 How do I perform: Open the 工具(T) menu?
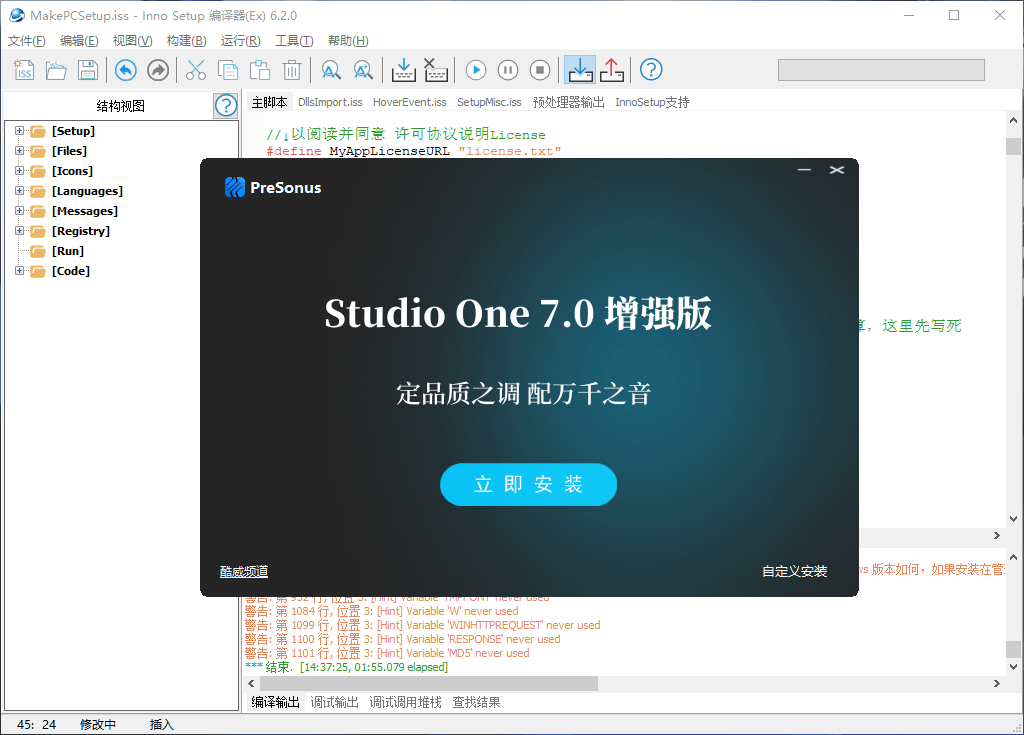tap(294, 41)
